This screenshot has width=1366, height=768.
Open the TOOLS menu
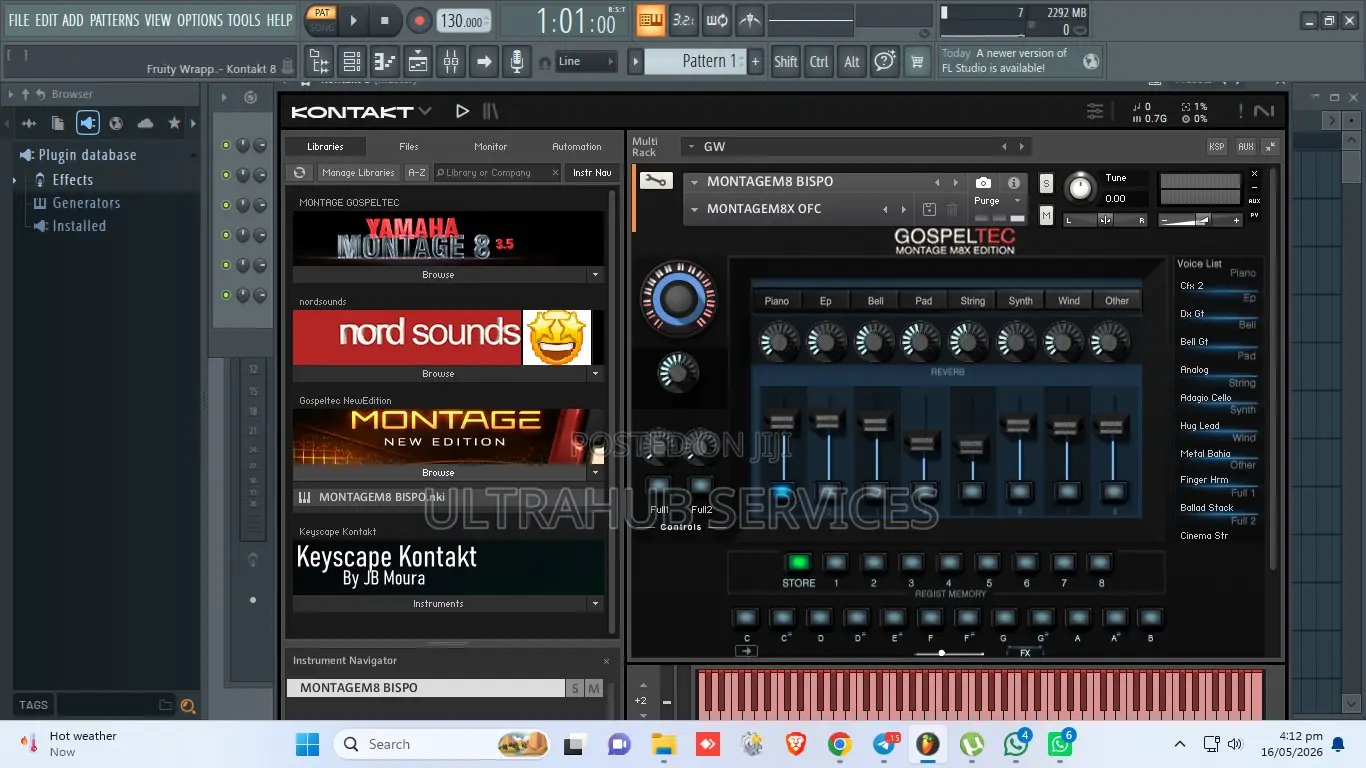click(244, 20)
